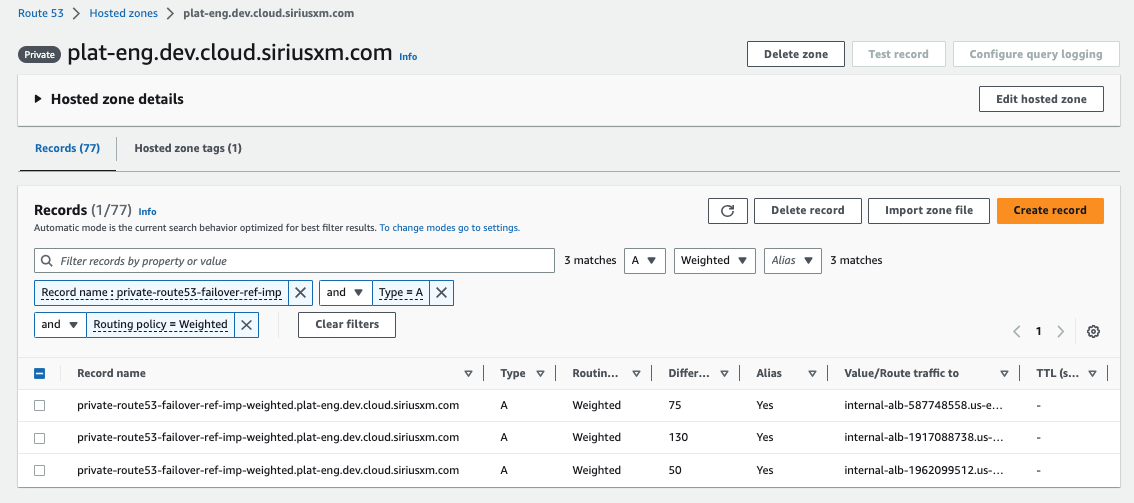Sort by TTL column arrow
This screenshot has height=503, width=1134.
coord(1092,374)
